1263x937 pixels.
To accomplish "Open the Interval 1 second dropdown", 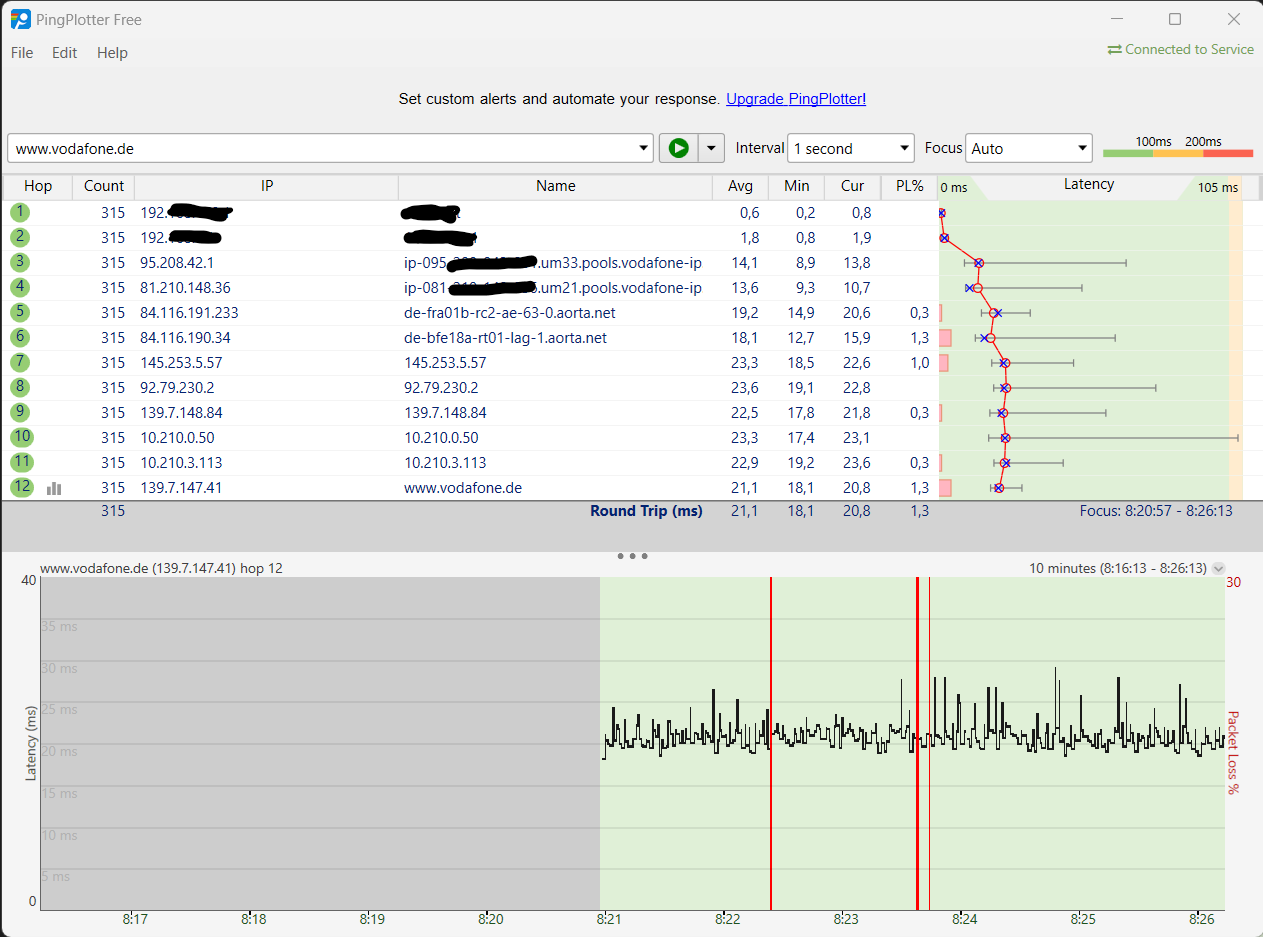I will coord(851,148).
